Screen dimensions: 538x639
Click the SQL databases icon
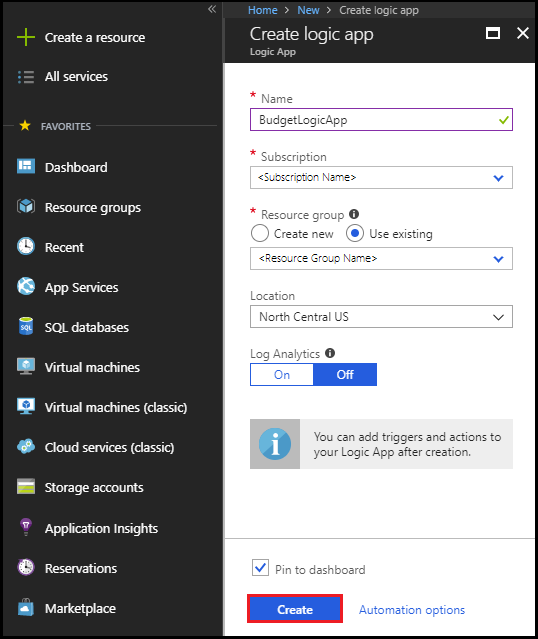pyautogui.click(x=26, y=326)
